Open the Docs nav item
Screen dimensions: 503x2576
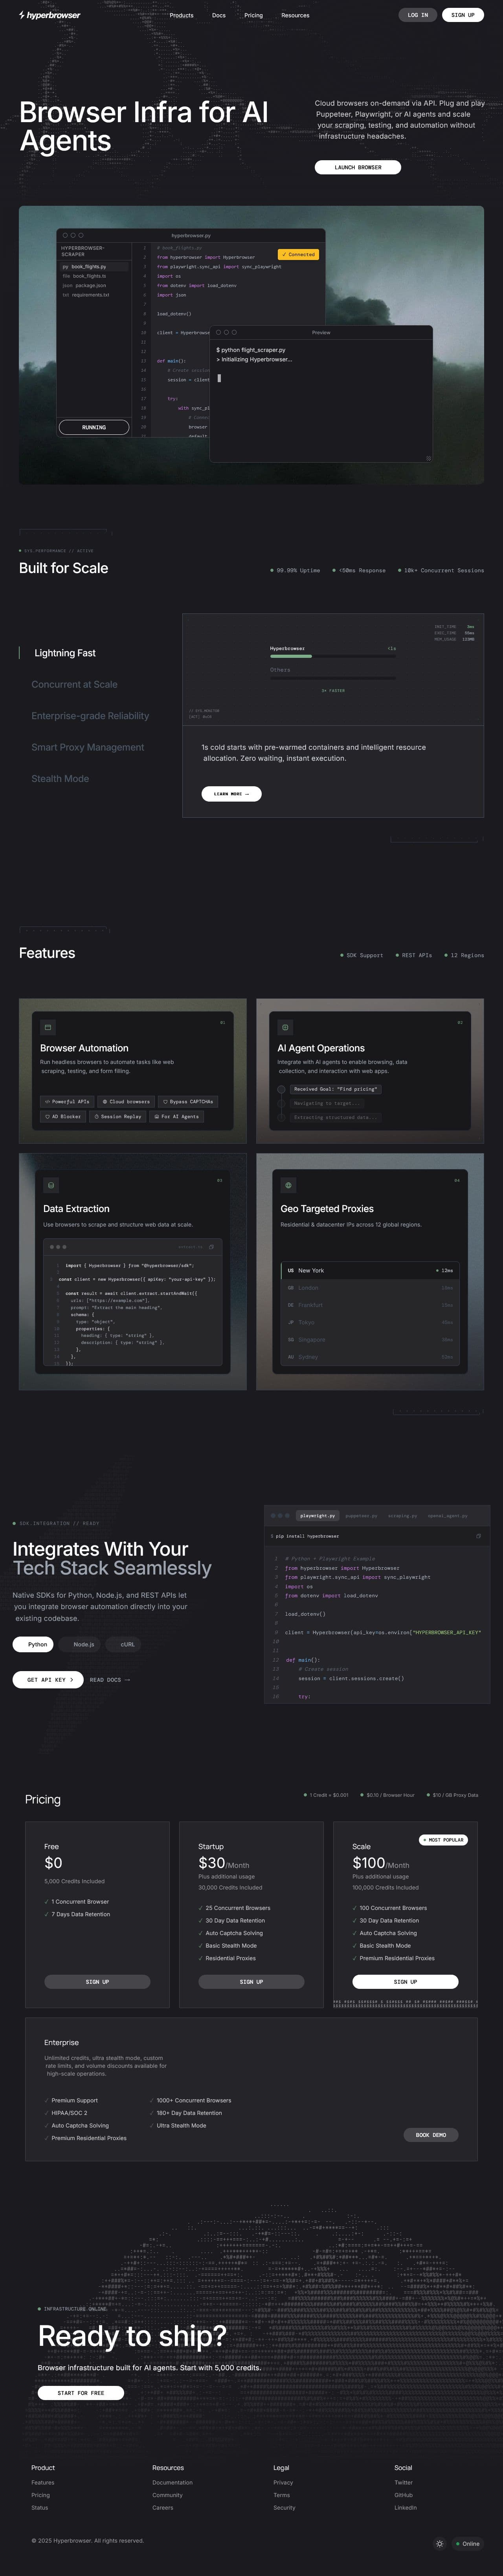pos(219,15)
